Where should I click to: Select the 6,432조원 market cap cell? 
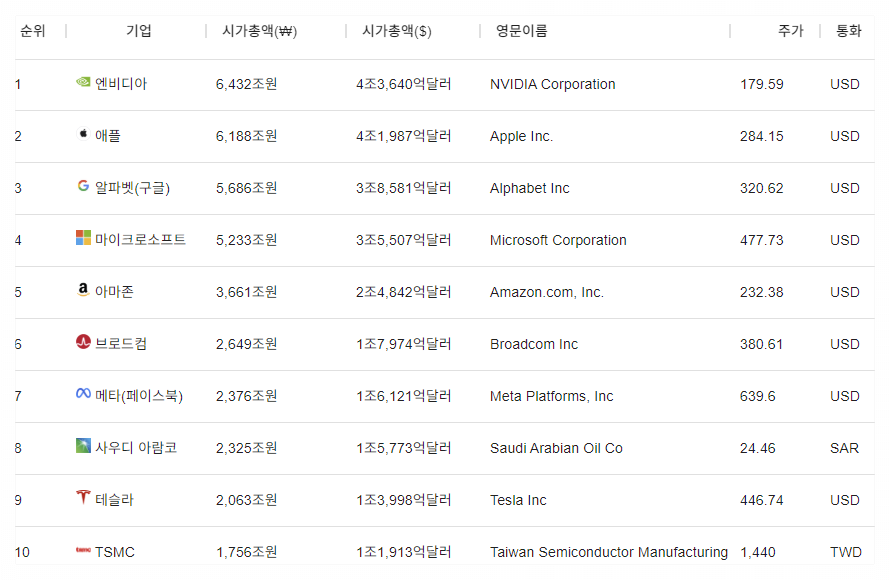246,84
